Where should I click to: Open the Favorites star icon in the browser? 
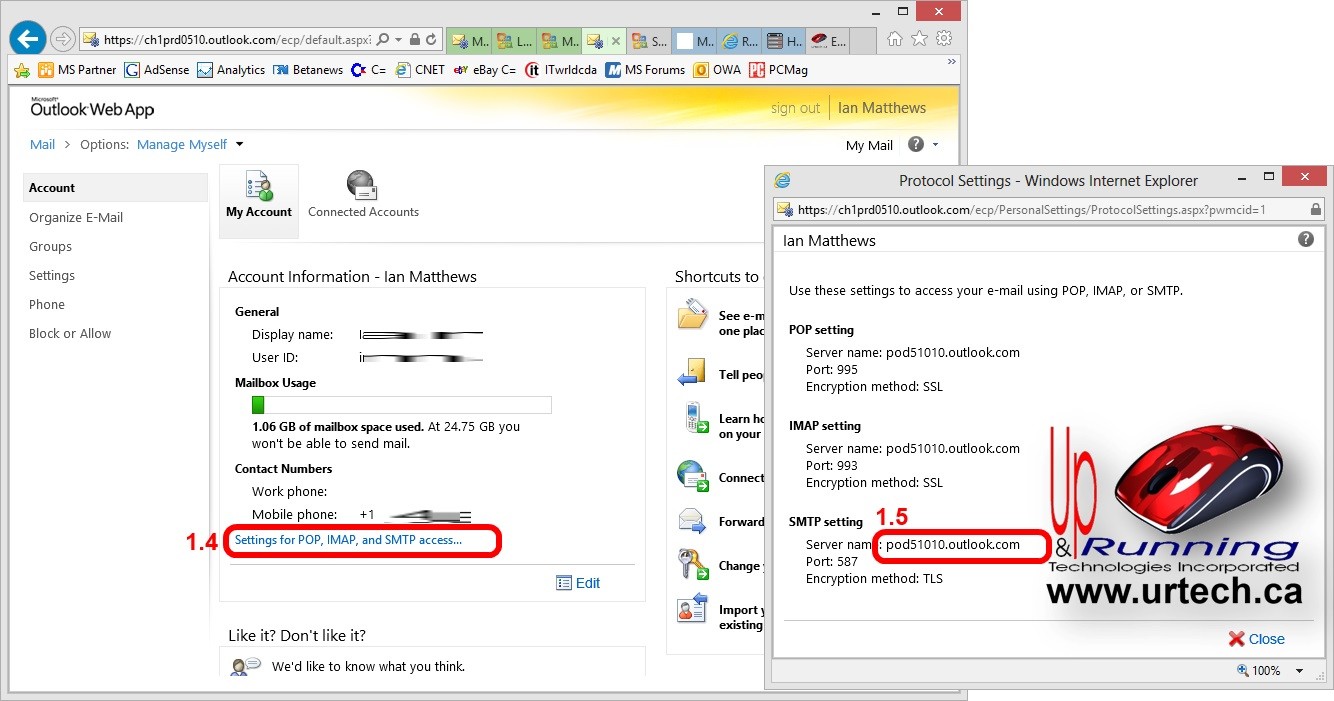pos(919,39)
